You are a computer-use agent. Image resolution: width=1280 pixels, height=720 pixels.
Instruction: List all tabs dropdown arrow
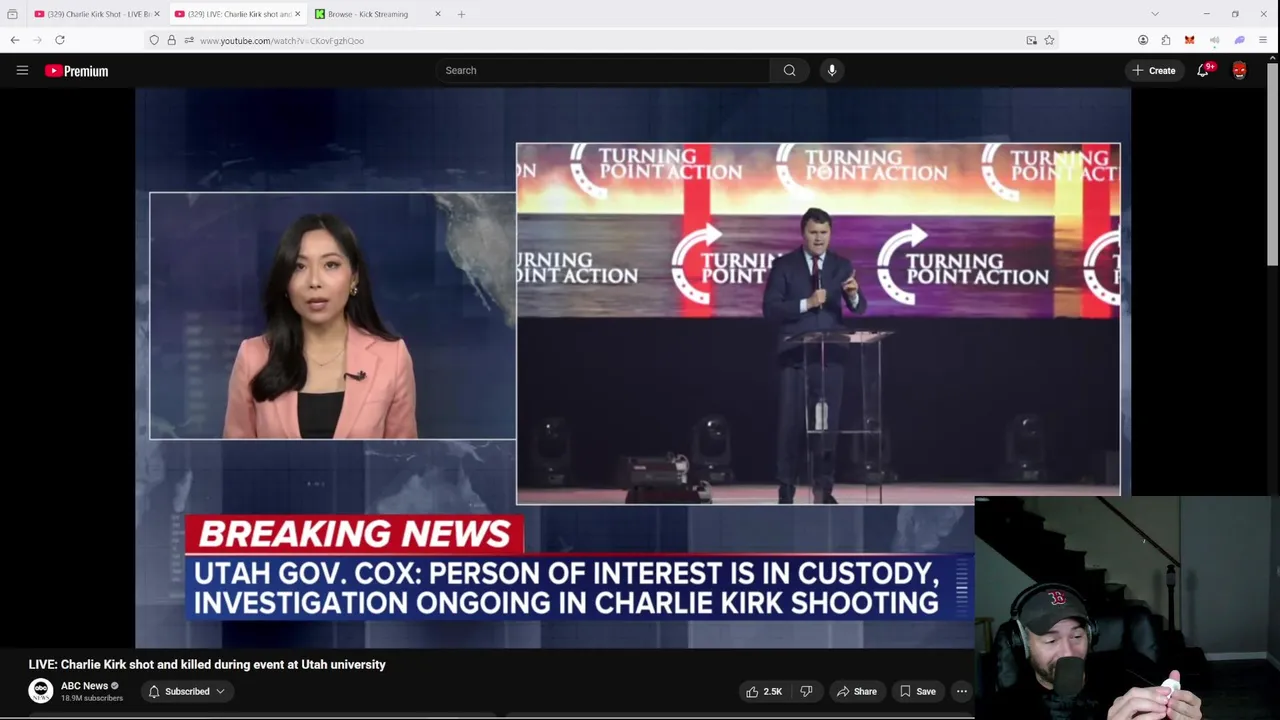pos(1155,14)
